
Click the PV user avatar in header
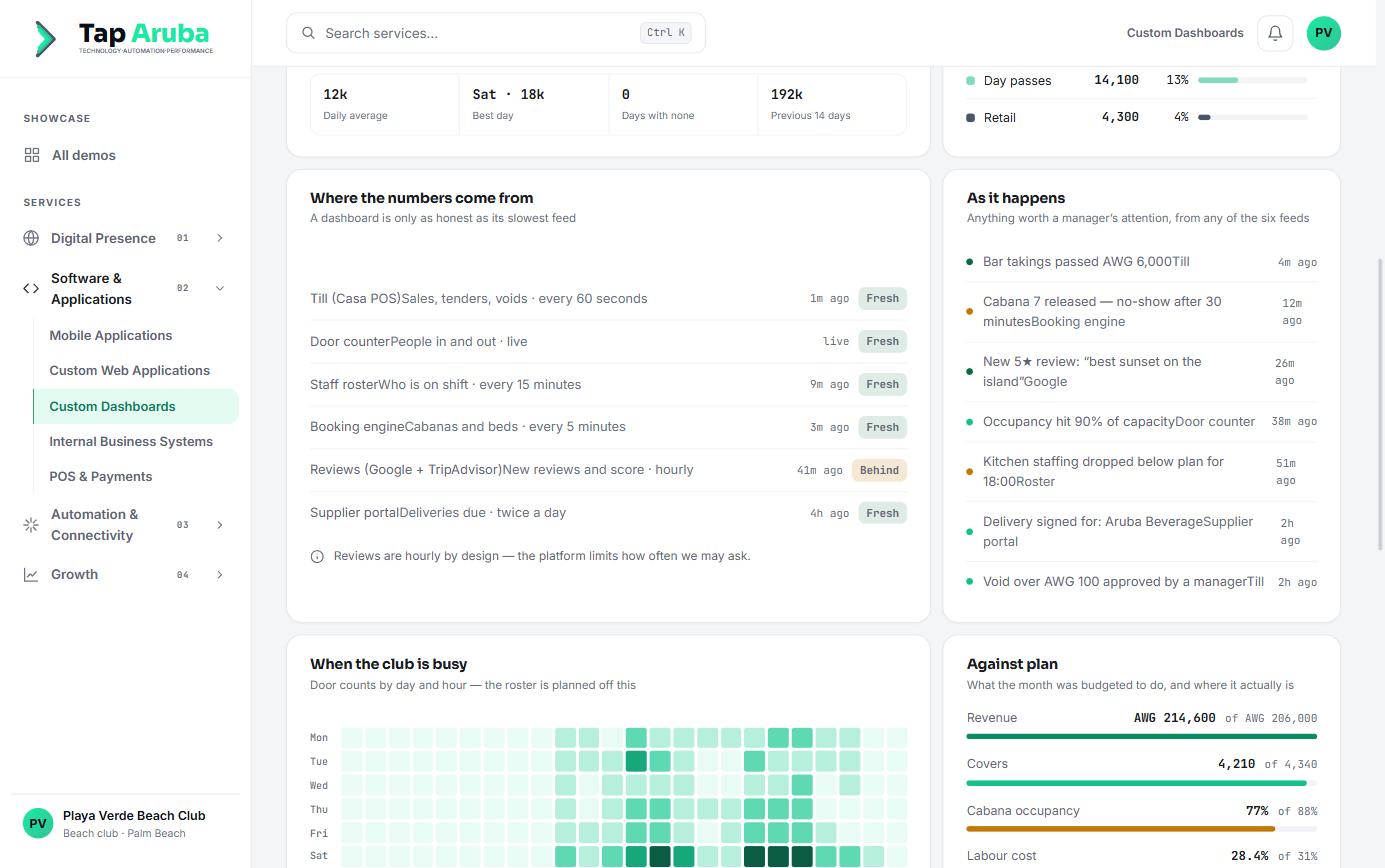pos(1324,33)
